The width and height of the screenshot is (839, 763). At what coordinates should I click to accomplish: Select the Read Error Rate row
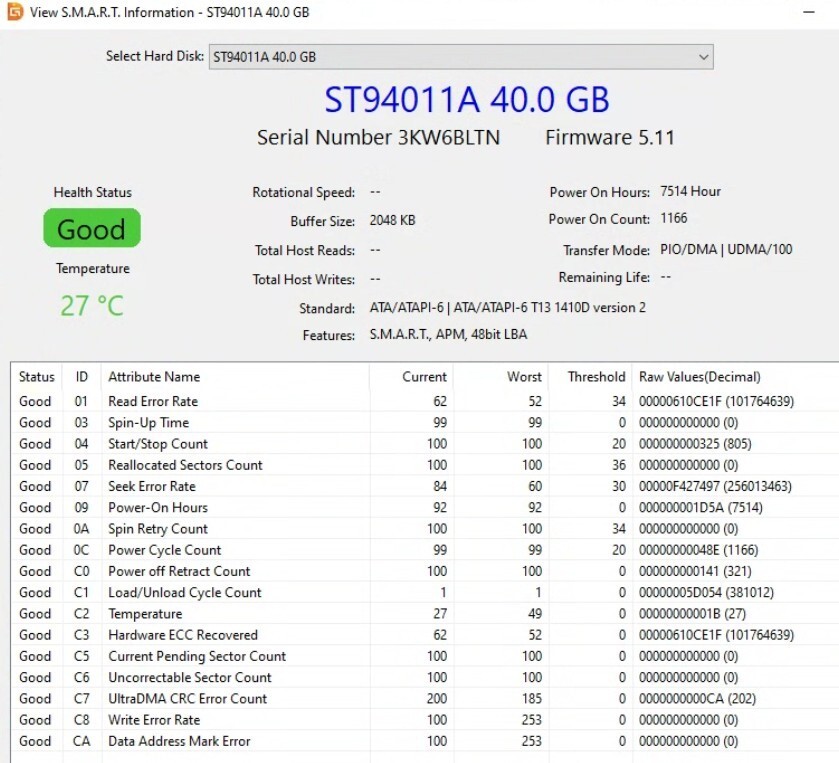[425, 401]
